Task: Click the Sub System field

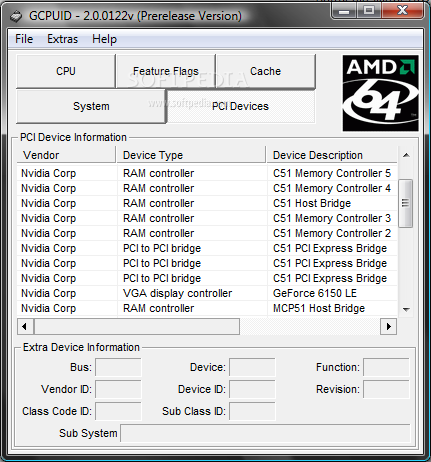Action: pos(265,433)
